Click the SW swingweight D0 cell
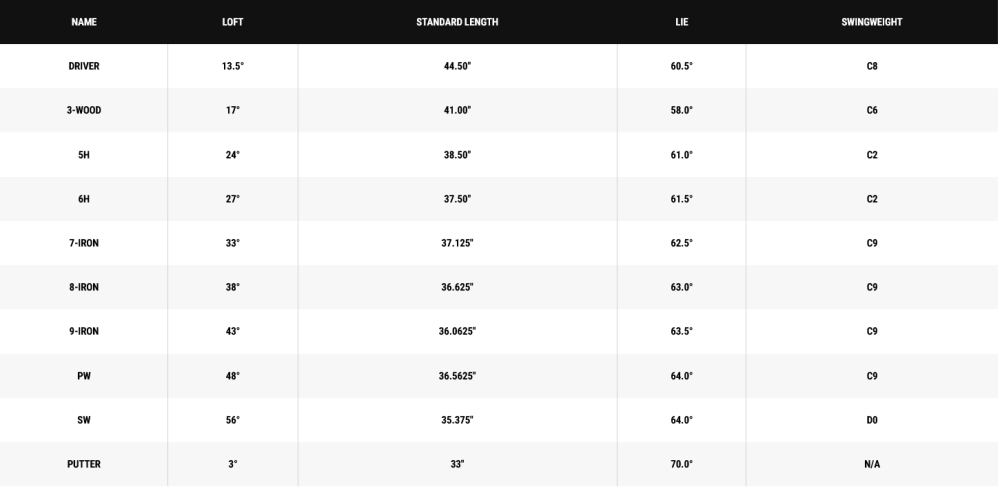 tap(872, 420)
